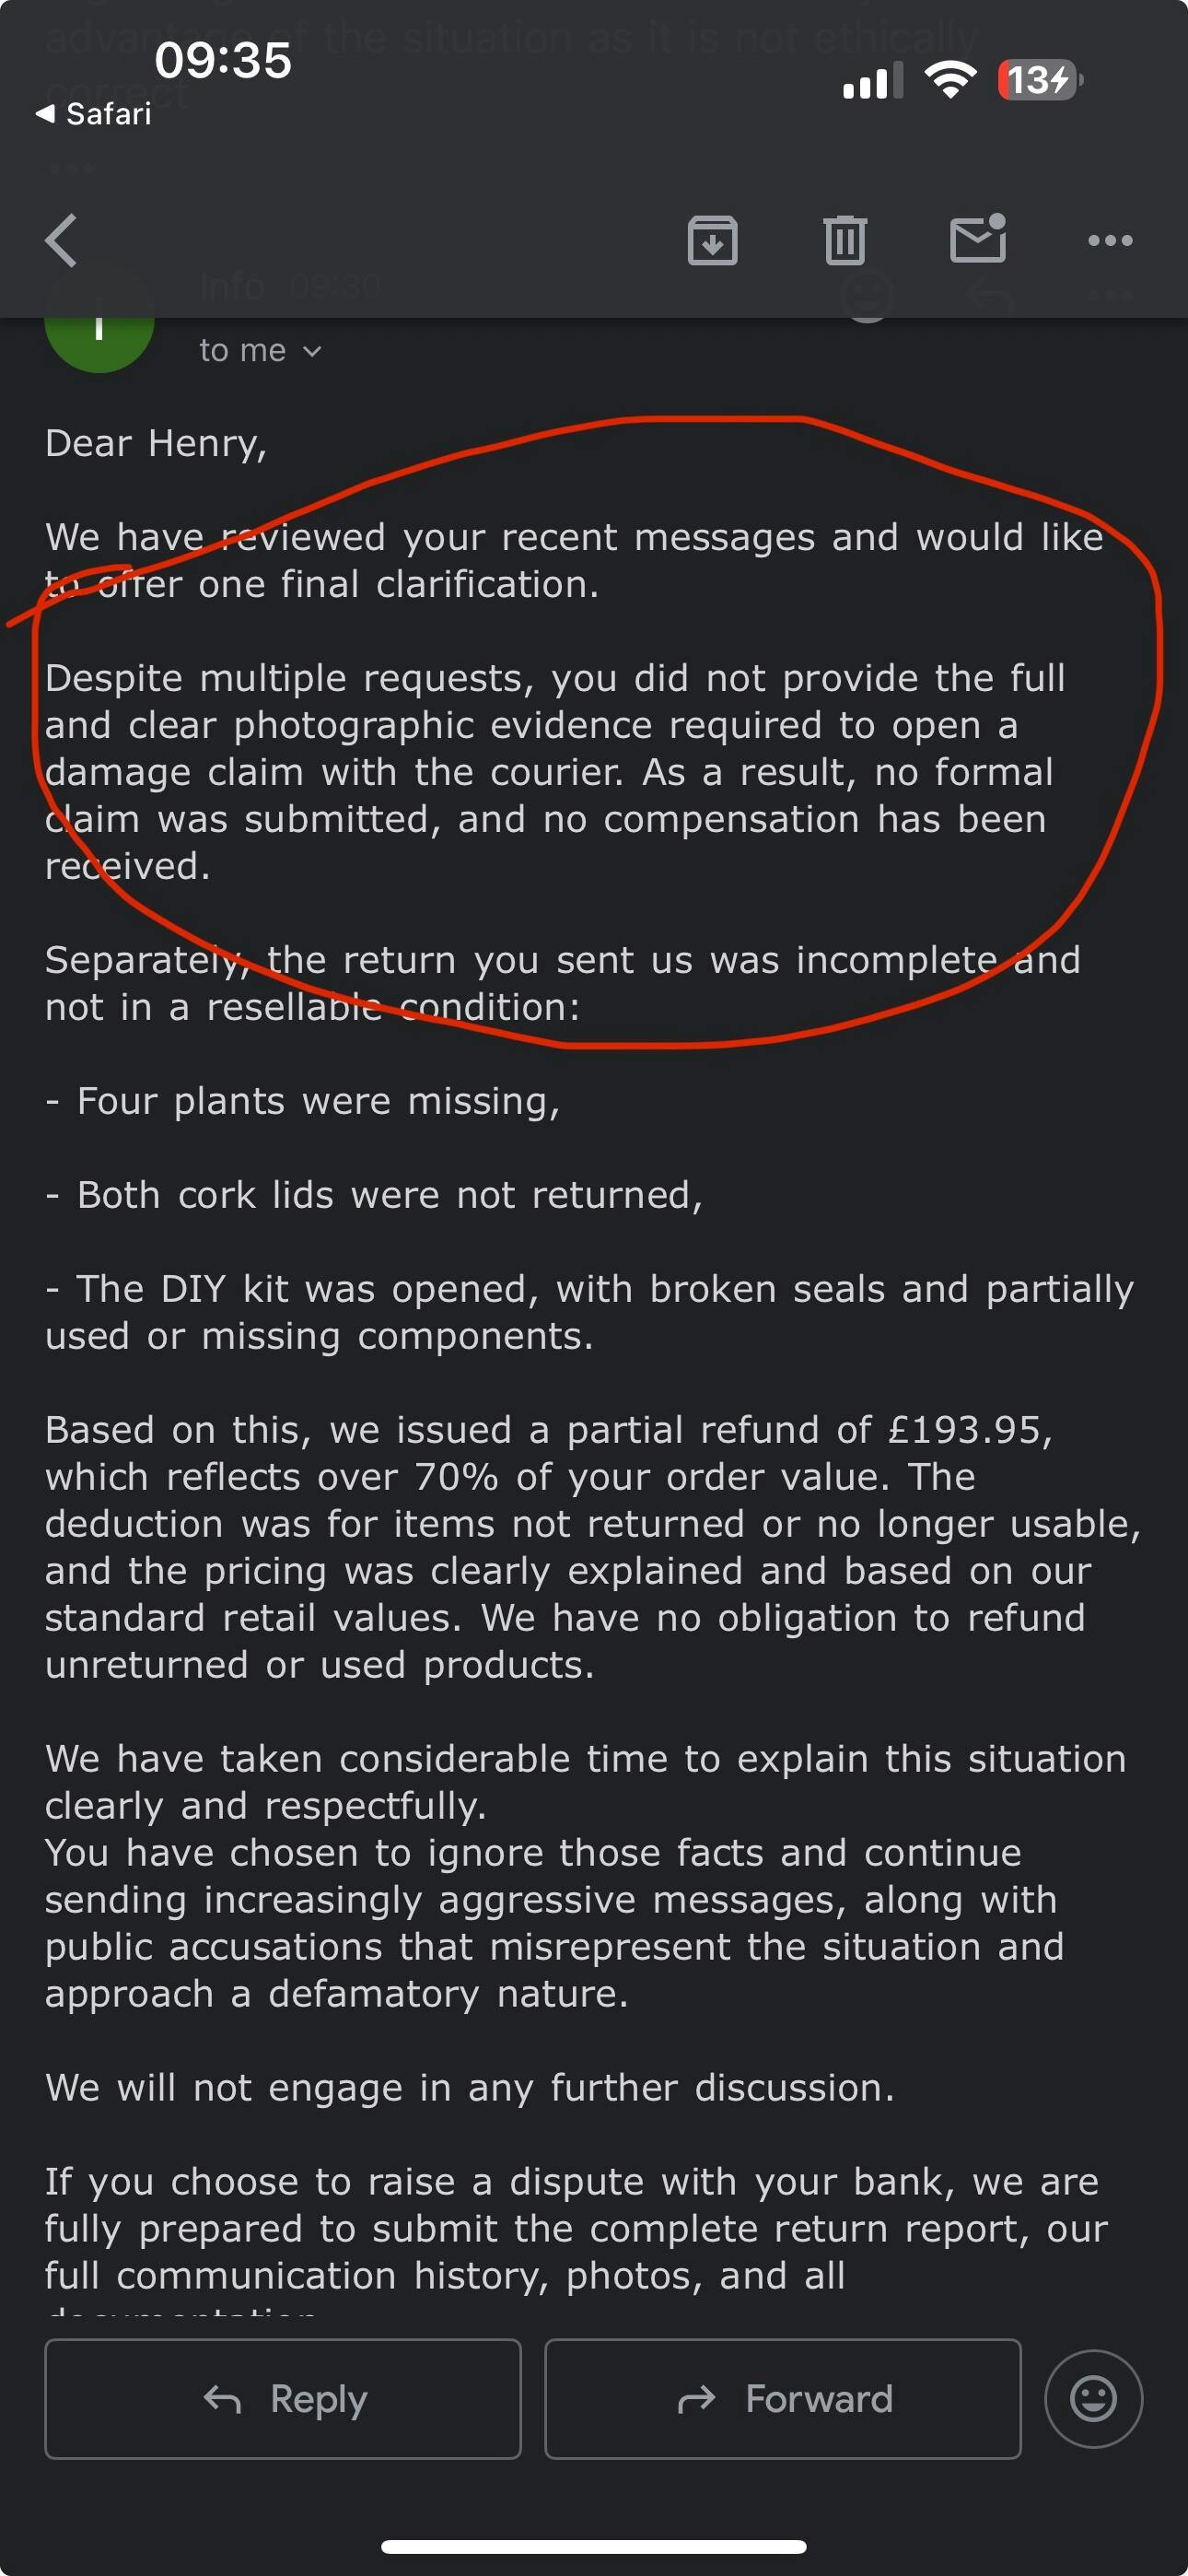Tap the Wi-Fi icon in the status bar
The image size is (1188, 2576).
(950, 80)
